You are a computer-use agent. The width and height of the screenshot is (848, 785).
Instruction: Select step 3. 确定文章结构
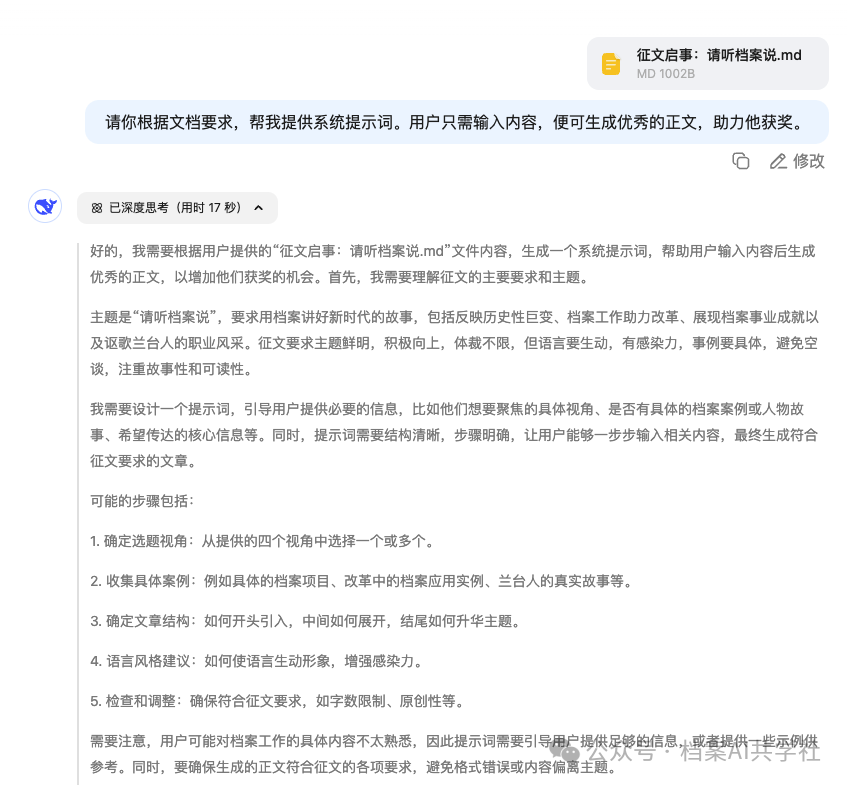tap(306, 621)
